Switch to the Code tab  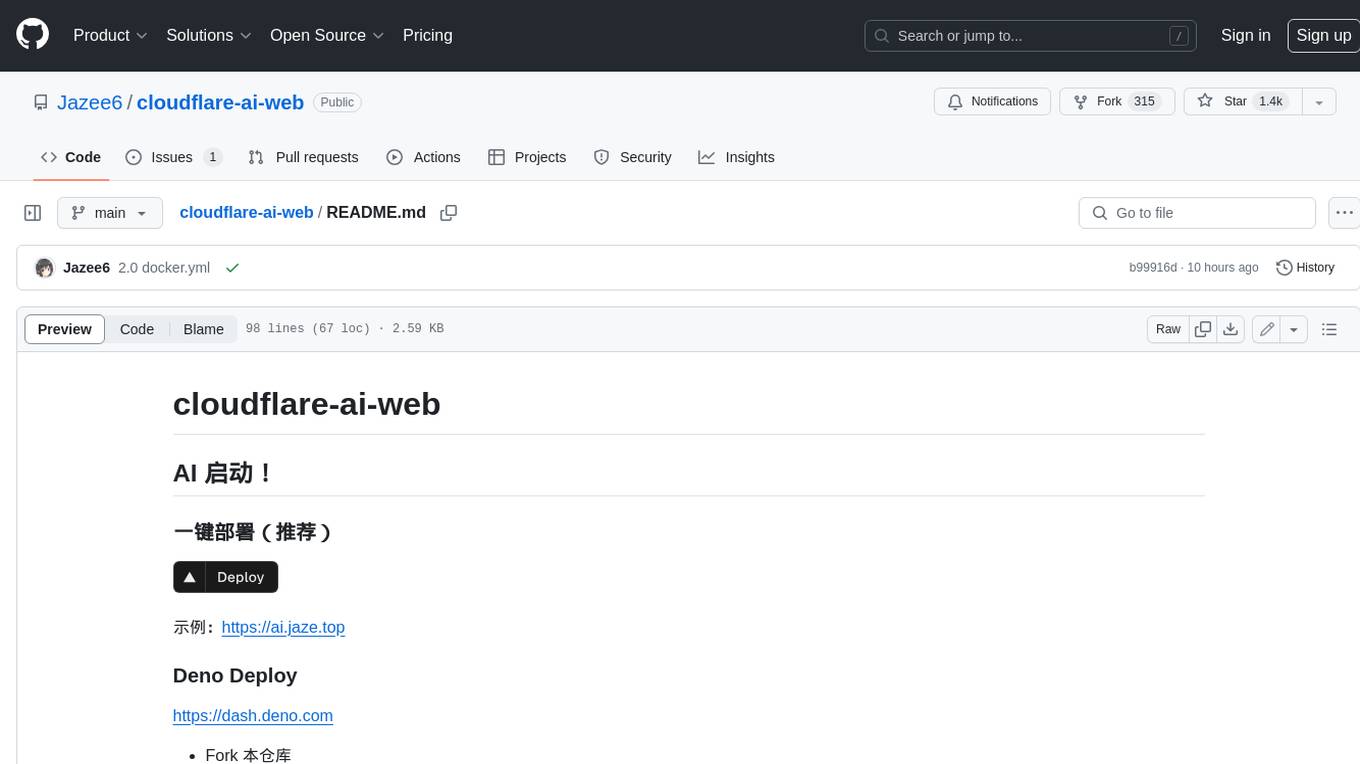[x=71, y=157]
